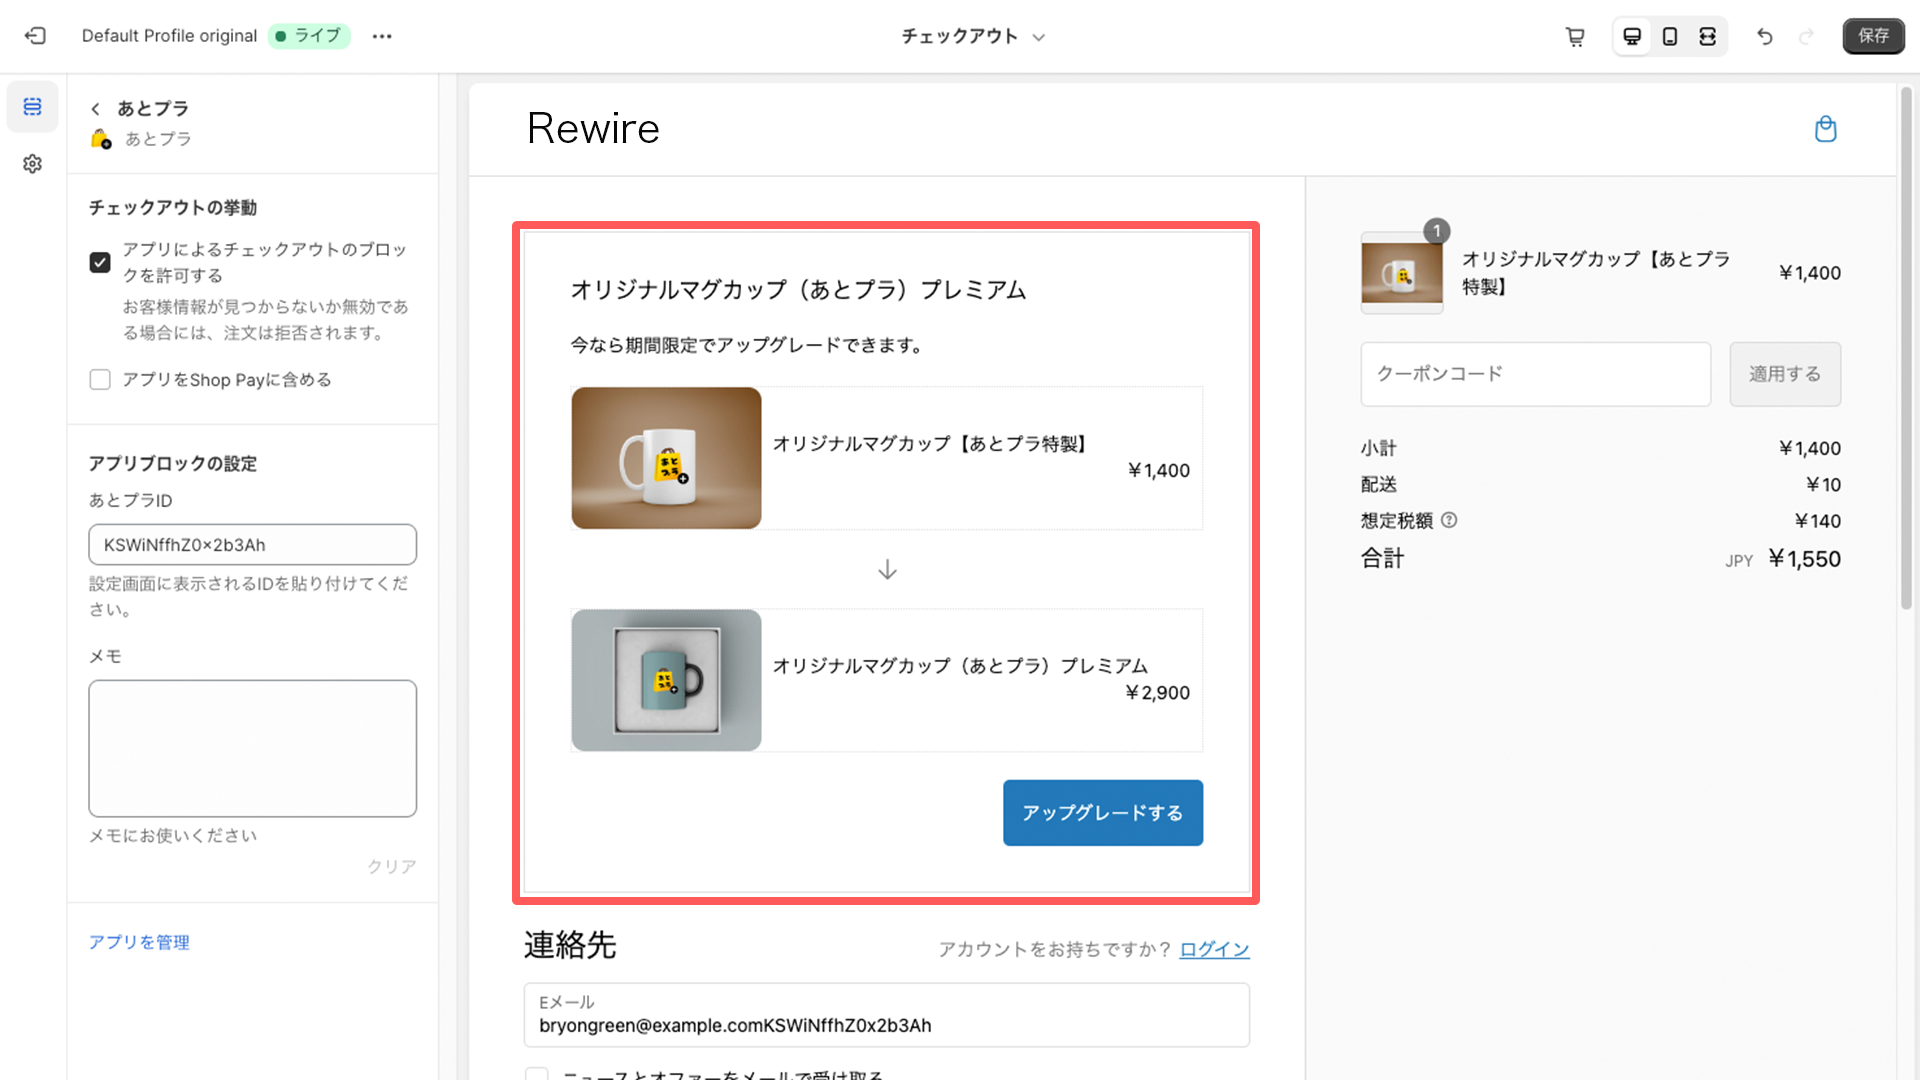Go back using the あとプラ back chevron

(95, 109)
